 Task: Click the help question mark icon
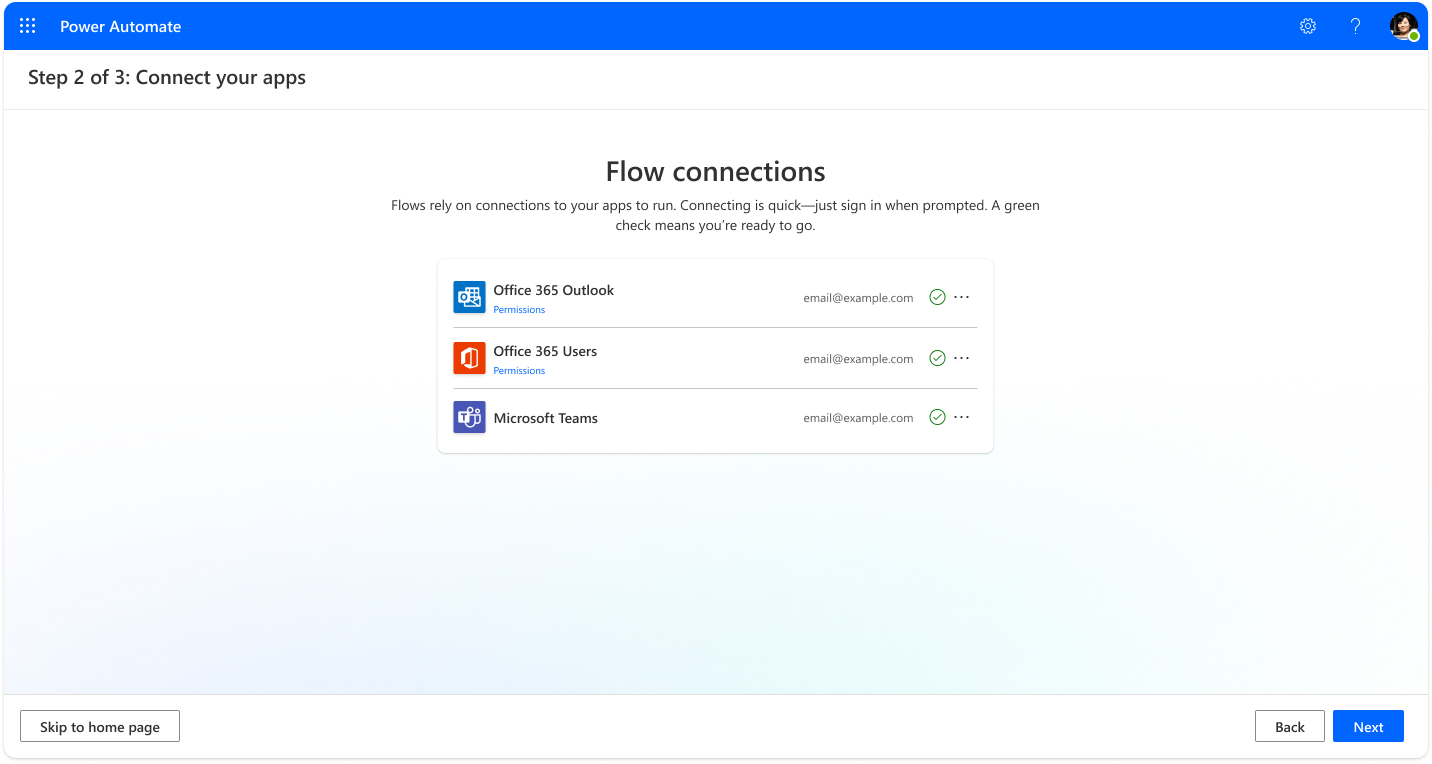(x=1355, y=26)
